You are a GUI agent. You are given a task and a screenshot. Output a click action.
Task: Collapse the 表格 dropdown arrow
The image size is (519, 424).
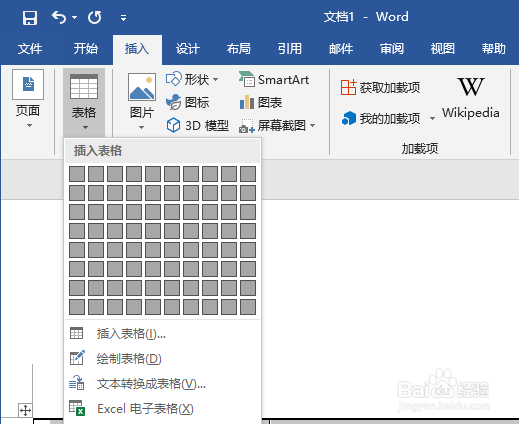(85, 127)
